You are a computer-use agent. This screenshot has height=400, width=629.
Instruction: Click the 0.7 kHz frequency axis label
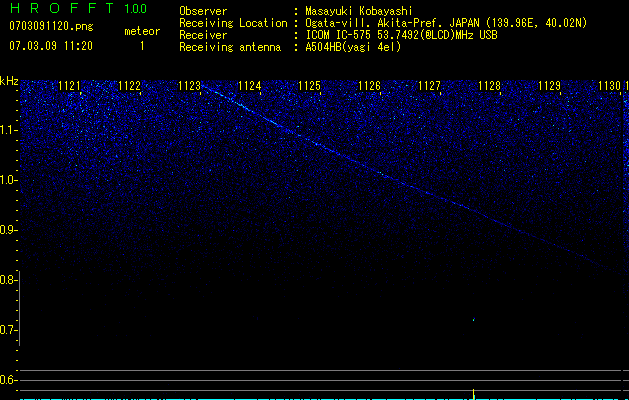8,330
